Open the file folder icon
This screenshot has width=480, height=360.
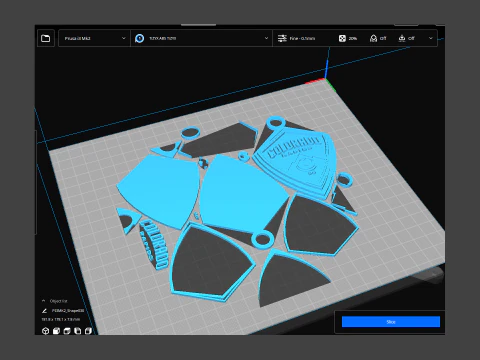[x=46, y=38]
